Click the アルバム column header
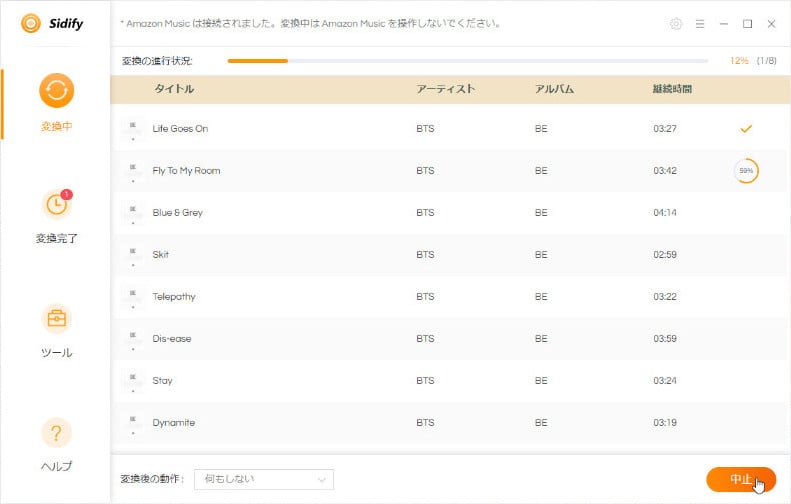 (x=554, y=89)
